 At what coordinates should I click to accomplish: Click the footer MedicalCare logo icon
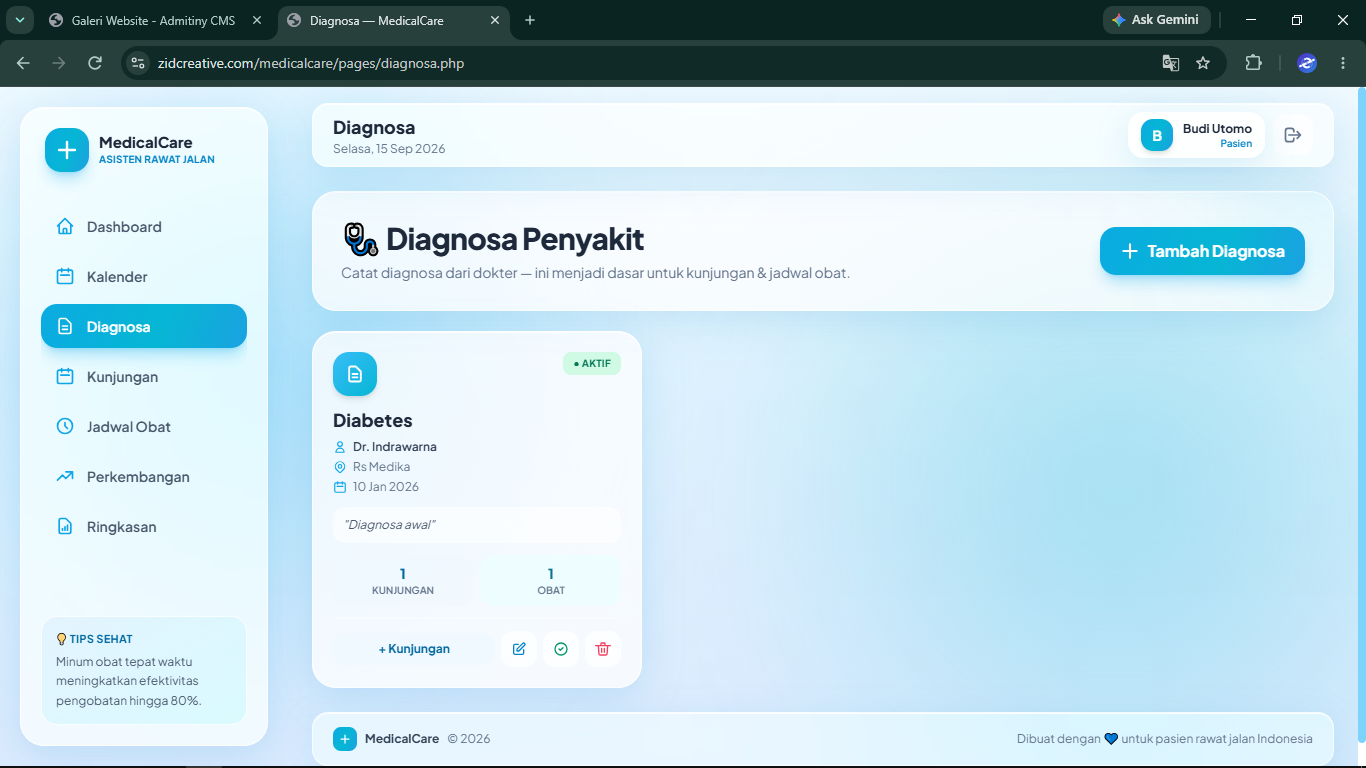pyautogui.click(x=345, y=739)
